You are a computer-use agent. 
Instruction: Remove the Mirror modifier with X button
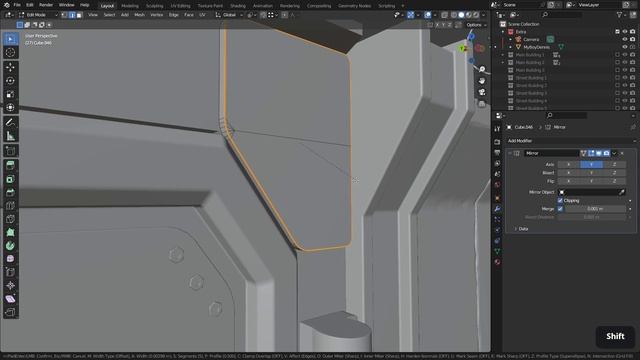(x=622, y=153)
